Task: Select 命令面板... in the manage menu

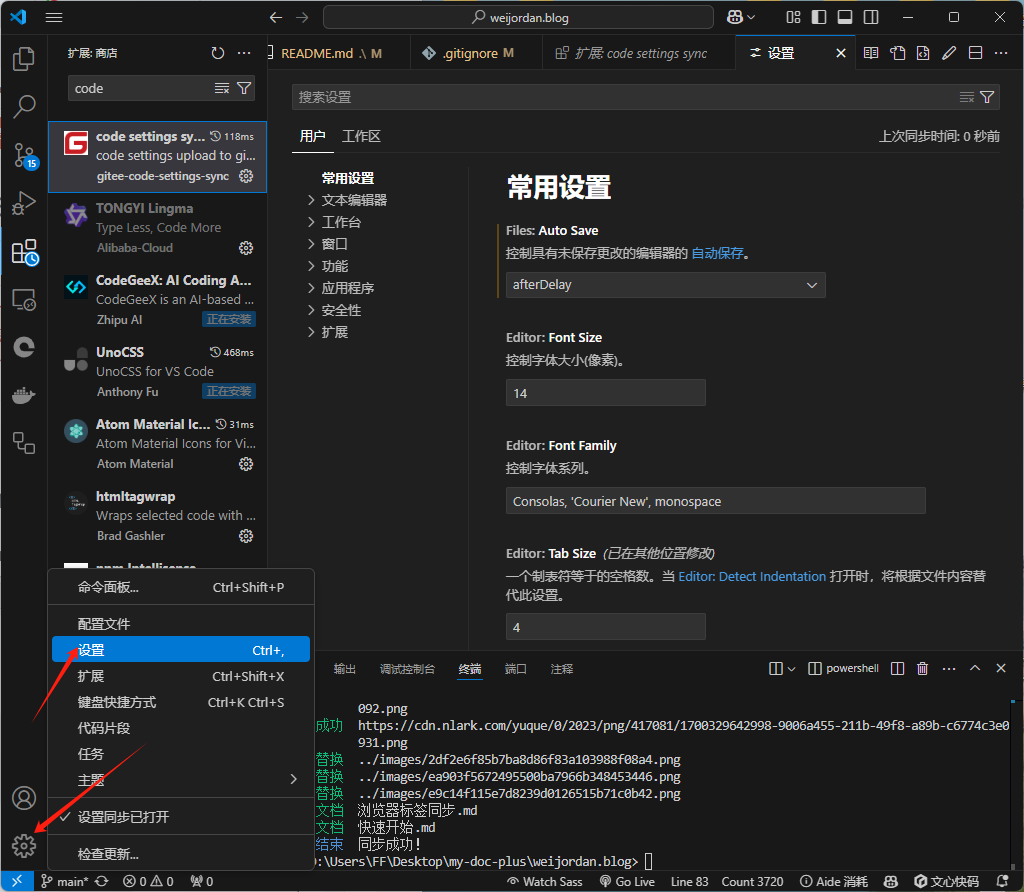Action: click(182, 587)
